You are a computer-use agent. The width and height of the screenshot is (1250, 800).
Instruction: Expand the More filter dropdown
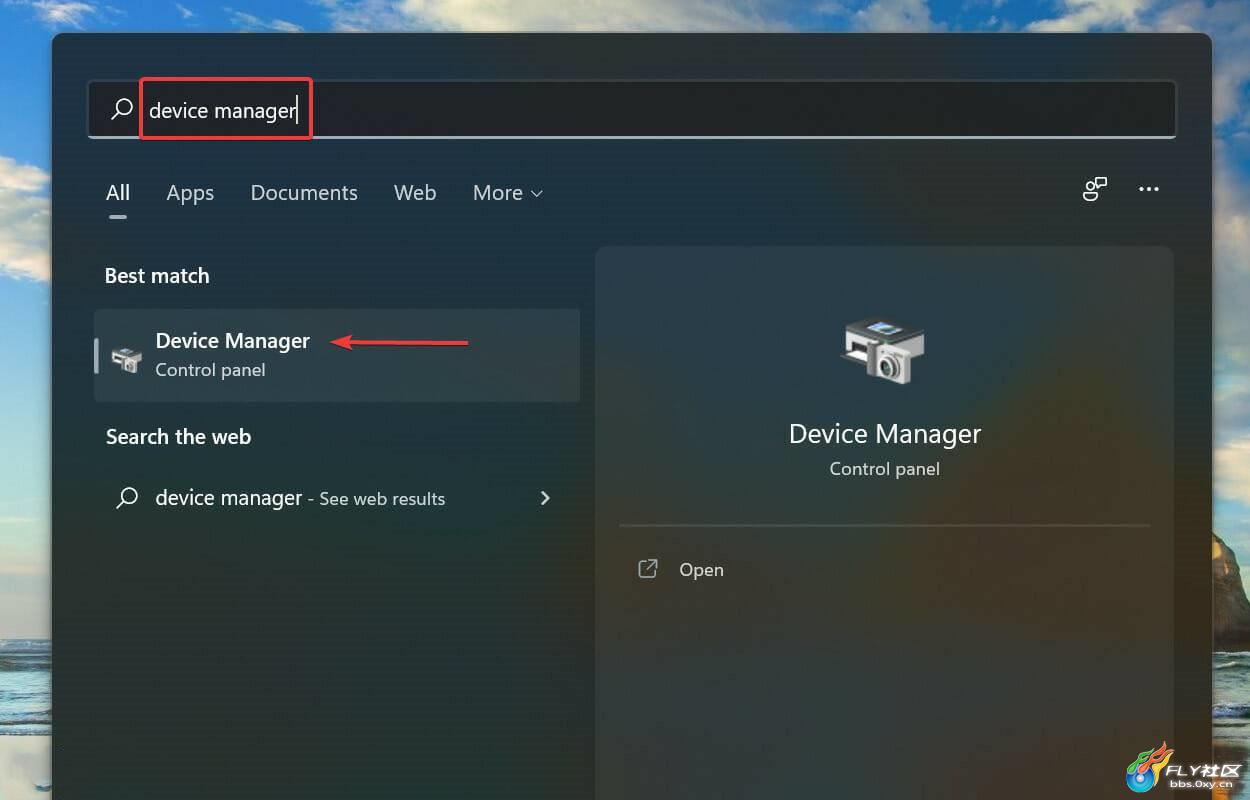tap(508, 193)
